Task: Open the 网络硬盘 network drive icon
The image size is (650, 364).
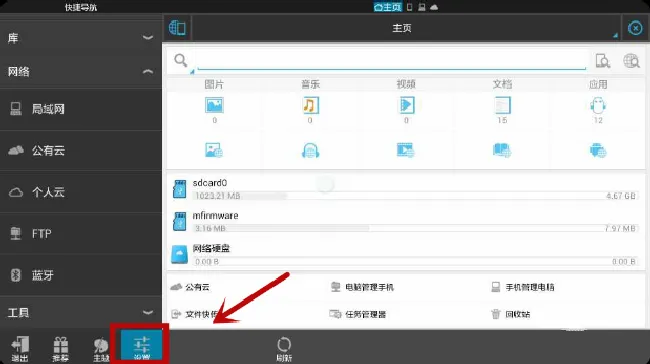Action: [x=179, y=254]
